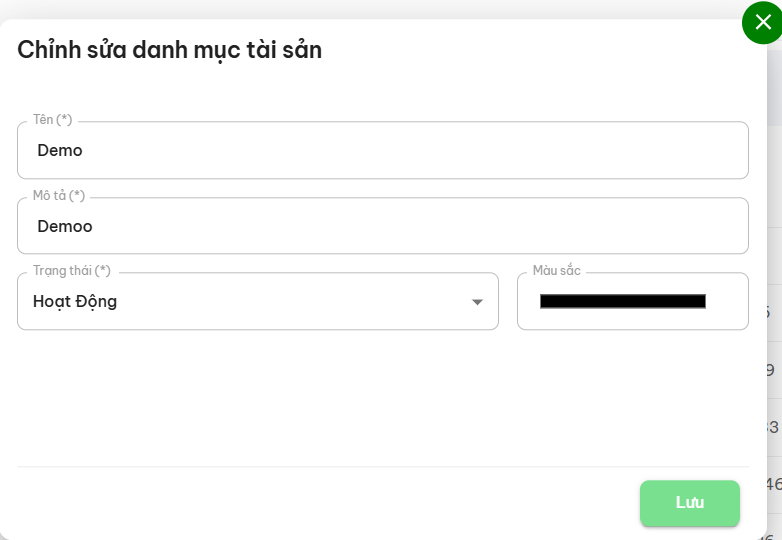Expand status list via caret arrow

477,302
